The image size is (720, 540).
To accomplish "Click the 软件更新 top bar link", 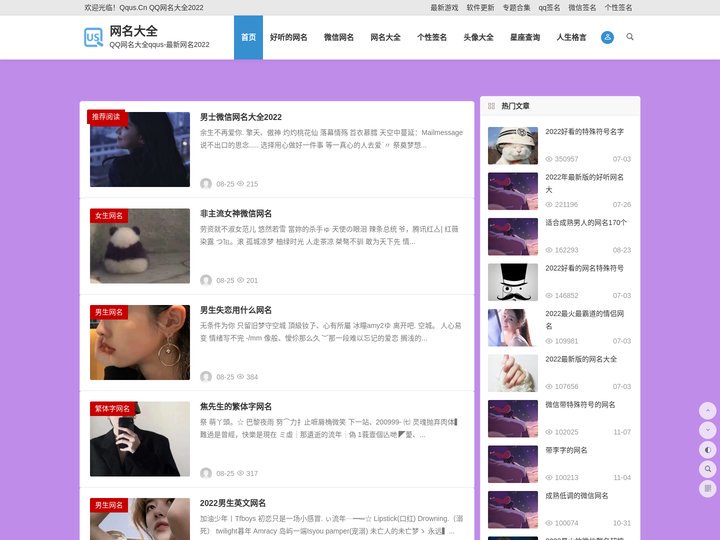I will (480, 7).
